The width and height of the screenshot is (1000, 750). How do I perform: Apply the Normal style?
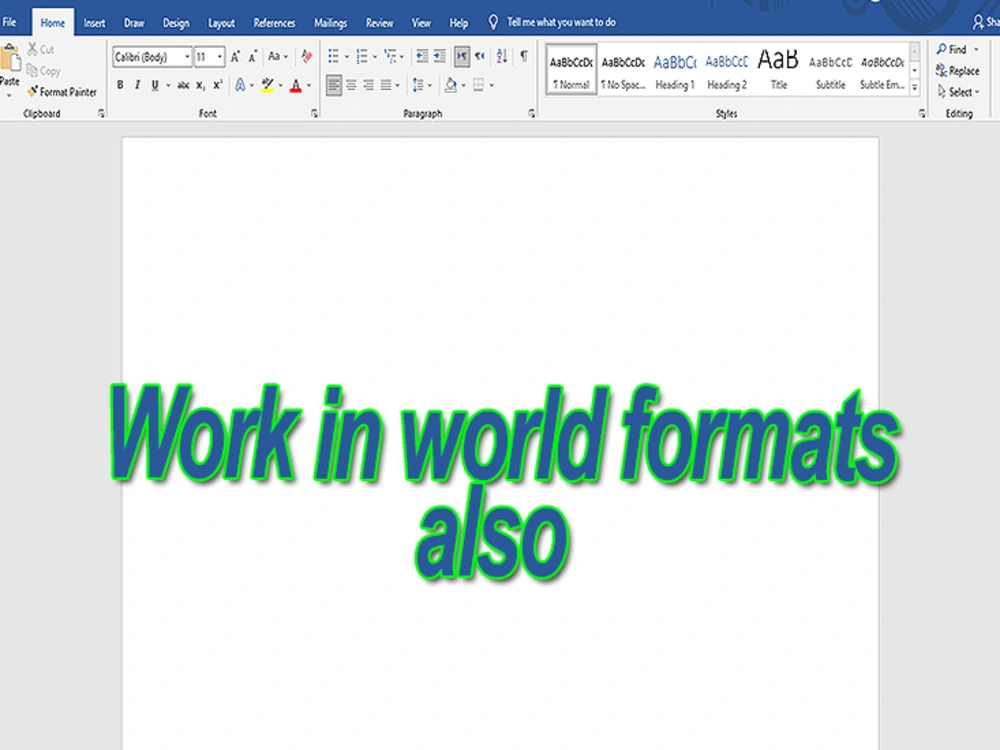(x=571, y=70)
